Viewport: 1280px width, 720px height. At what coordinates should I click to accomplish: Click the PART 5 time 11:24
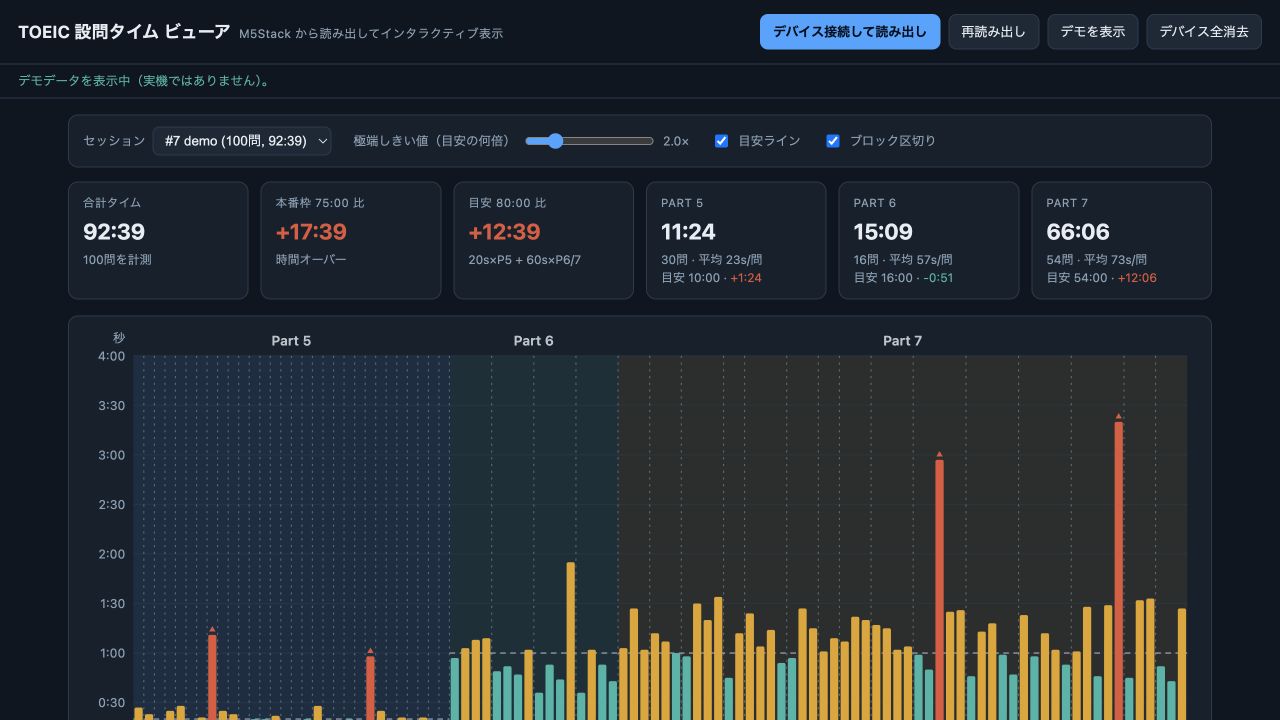[x=688, y=232]
